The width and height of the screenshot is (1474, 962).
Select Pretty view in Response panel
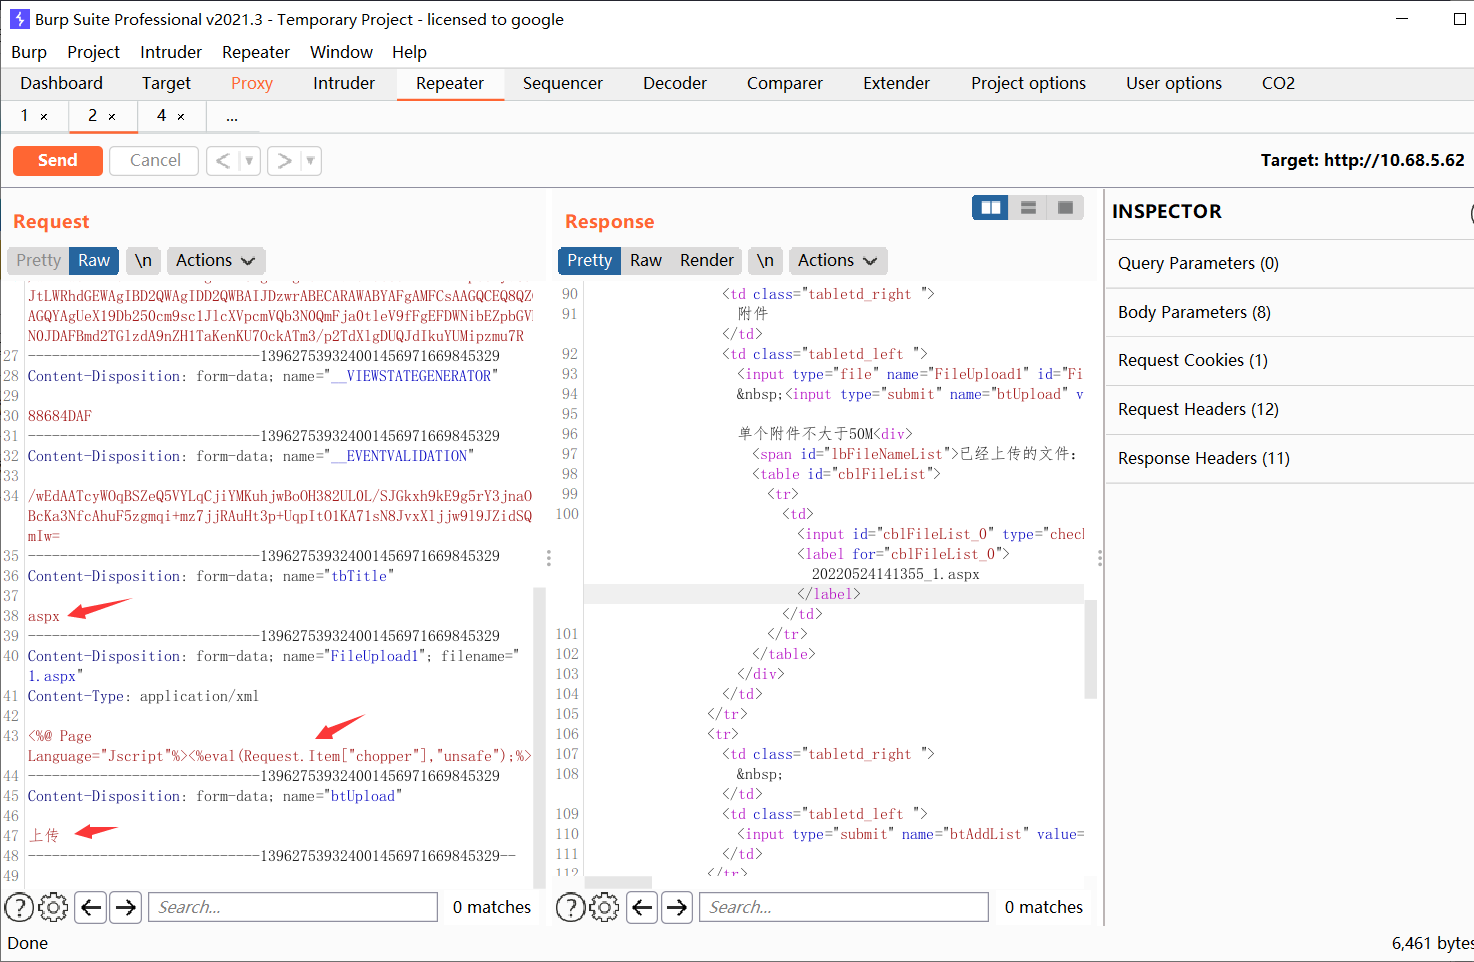click(589, 260)
